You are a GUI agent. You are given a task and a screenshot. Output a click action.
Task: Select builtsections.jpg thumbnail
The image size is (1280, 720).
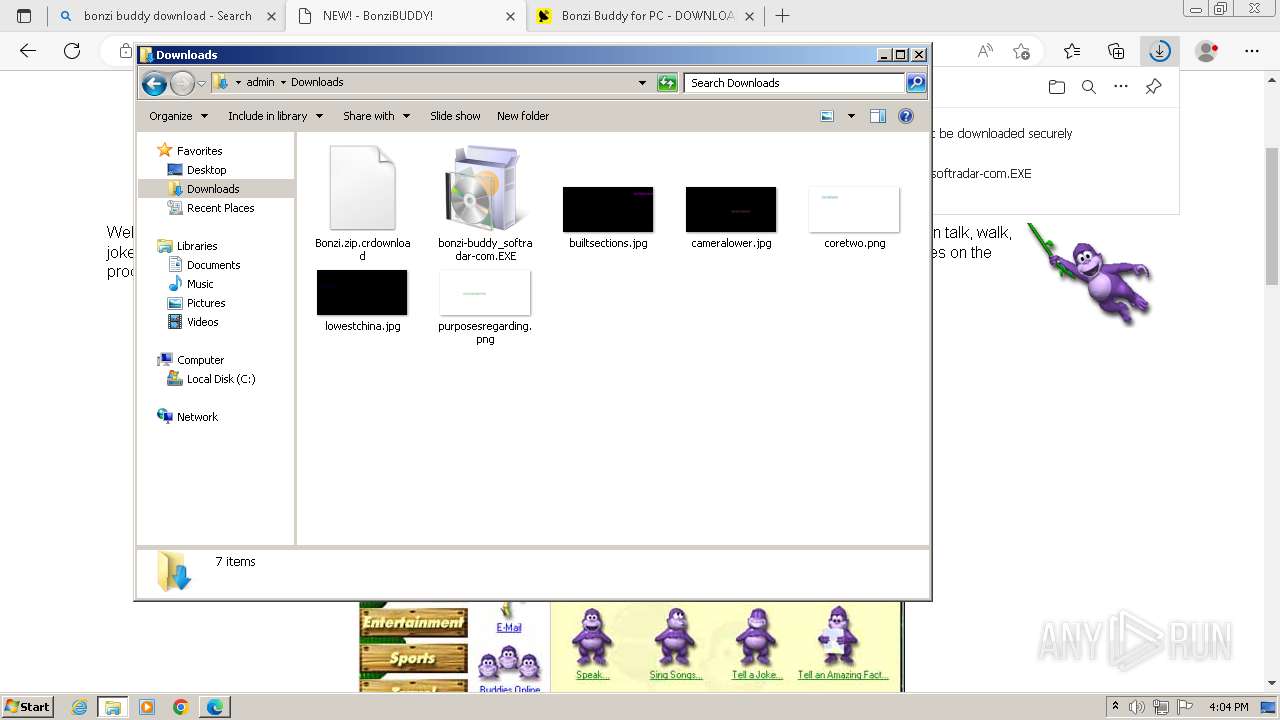coord(608,217)
